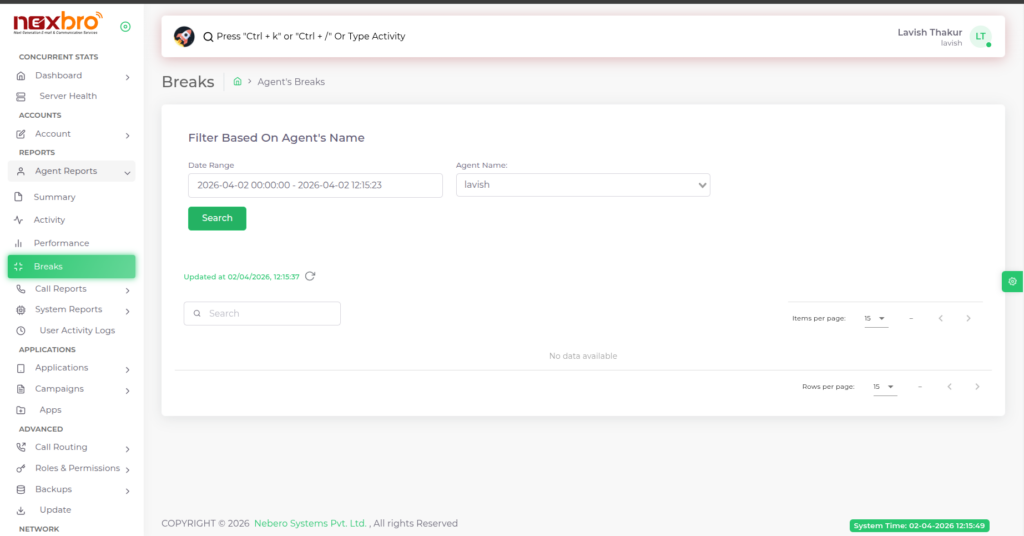This screenshot has width=1024, height=536.
Task: Open the Nebero Systems Pvt. Ltd. link
Action: tap(311, 523)
